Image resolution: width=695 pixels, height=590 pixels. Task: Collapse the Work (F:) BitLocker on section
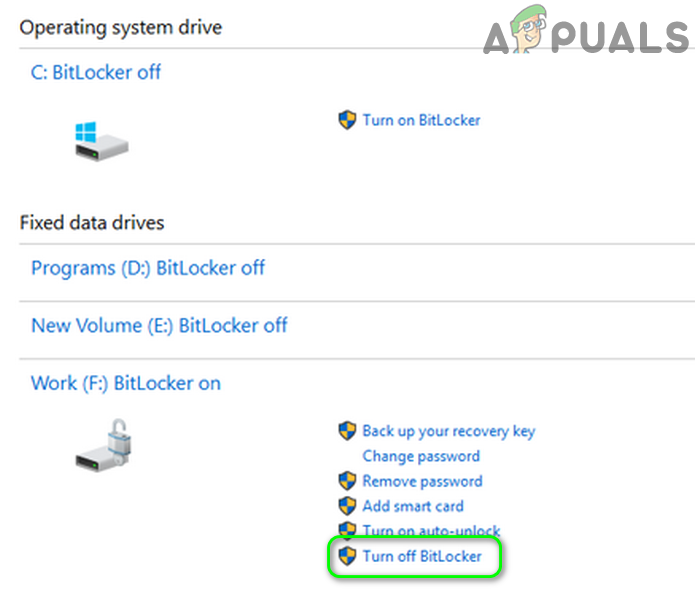coord(126,383)
